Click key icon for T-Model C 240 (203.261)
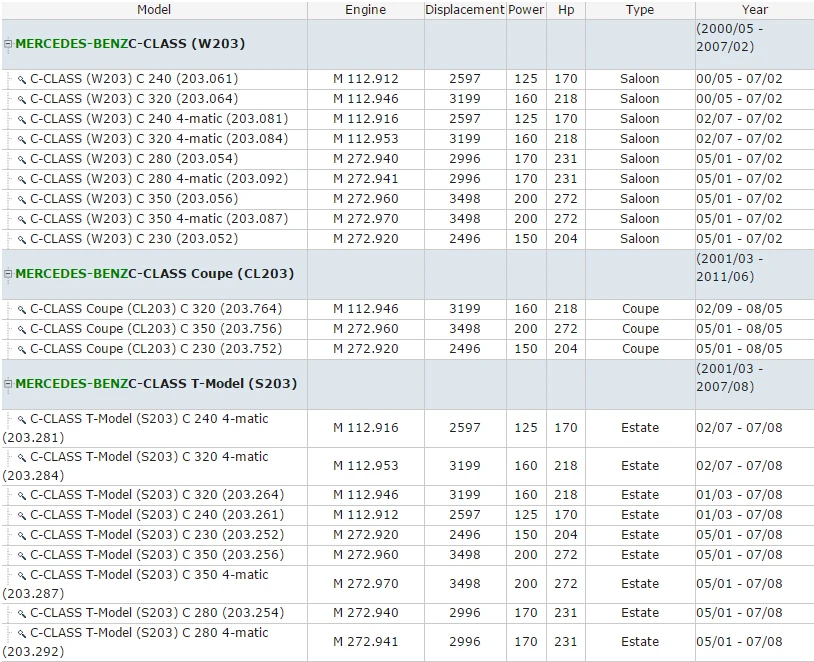Screen dimensions: 814x662 click(22, 516)
